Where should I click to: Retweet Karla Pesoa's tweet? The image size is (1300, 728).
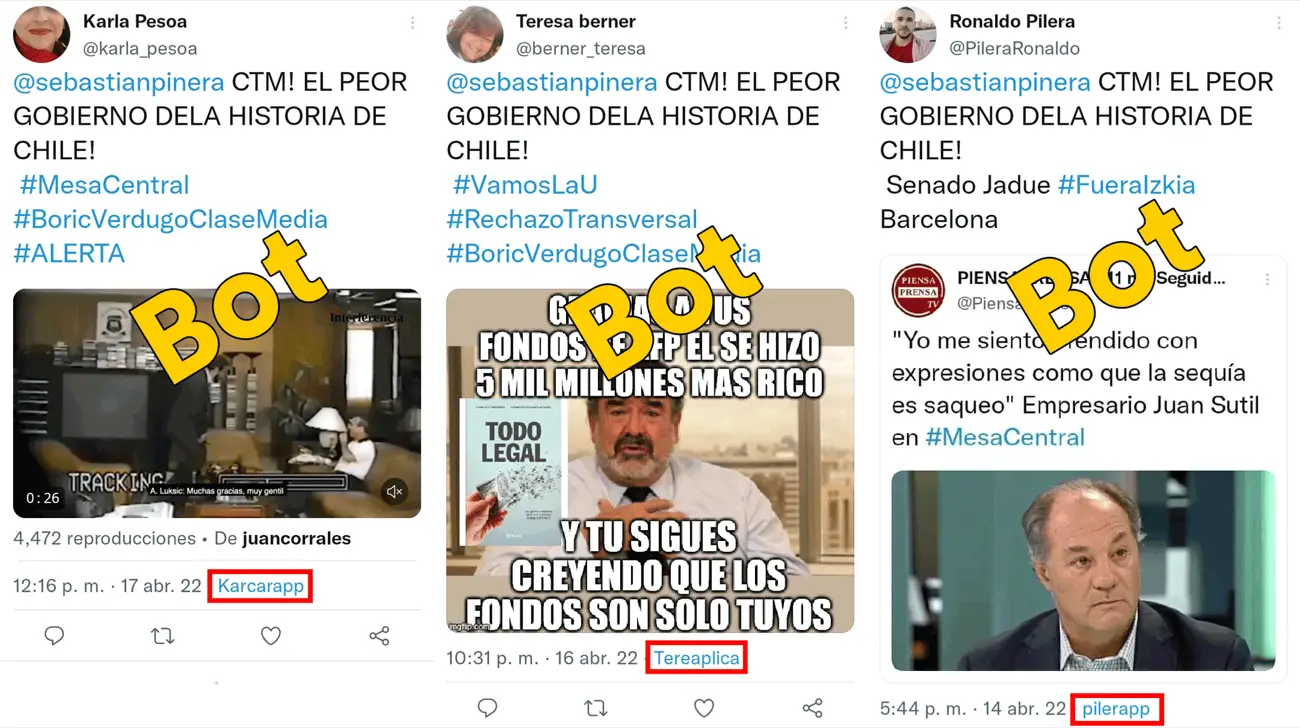pos(162,636)
